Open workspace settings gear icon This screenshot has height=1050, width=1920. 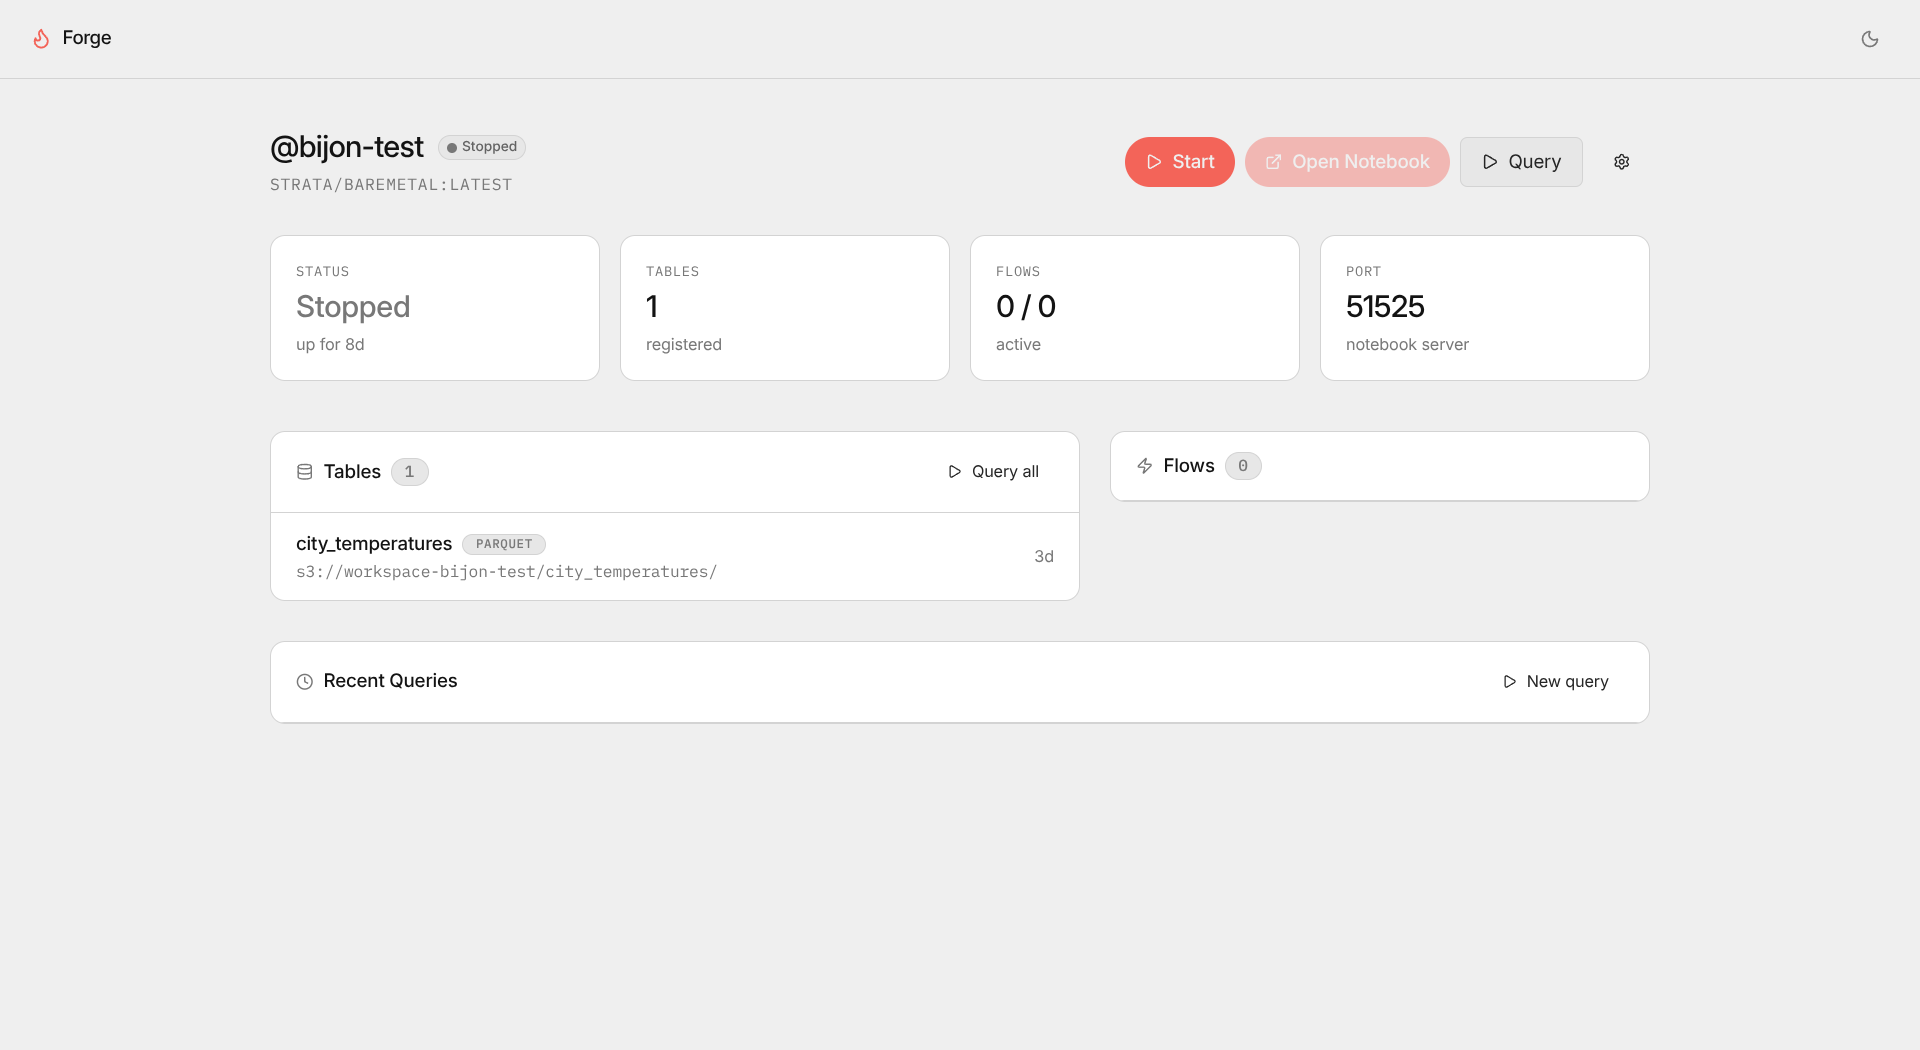pyautogui.click(x=1622, y=162)
